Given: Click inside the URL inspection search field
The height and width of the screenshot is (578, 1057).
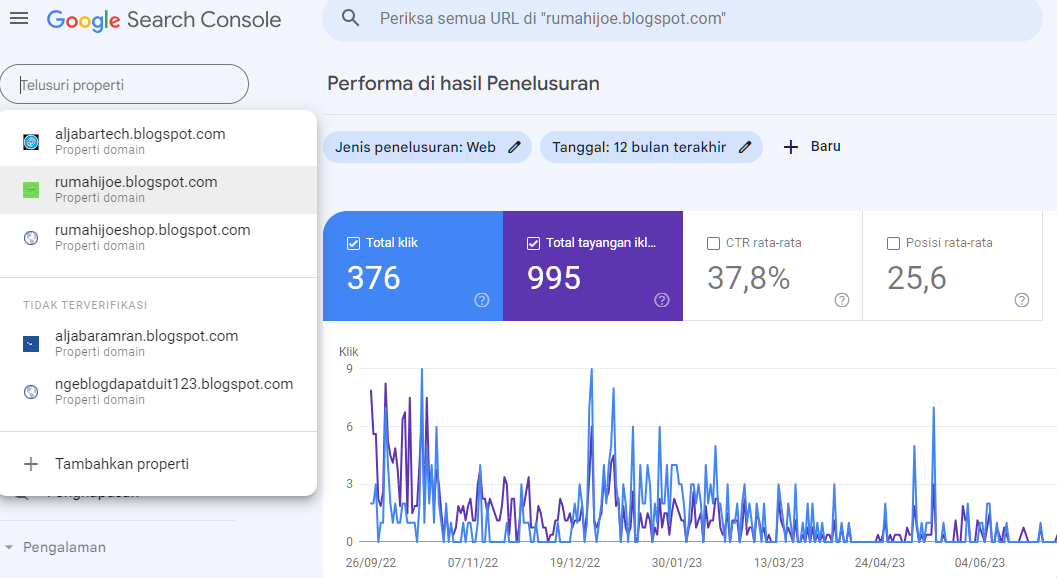Looking at the screenshot, I should point(682,19).
